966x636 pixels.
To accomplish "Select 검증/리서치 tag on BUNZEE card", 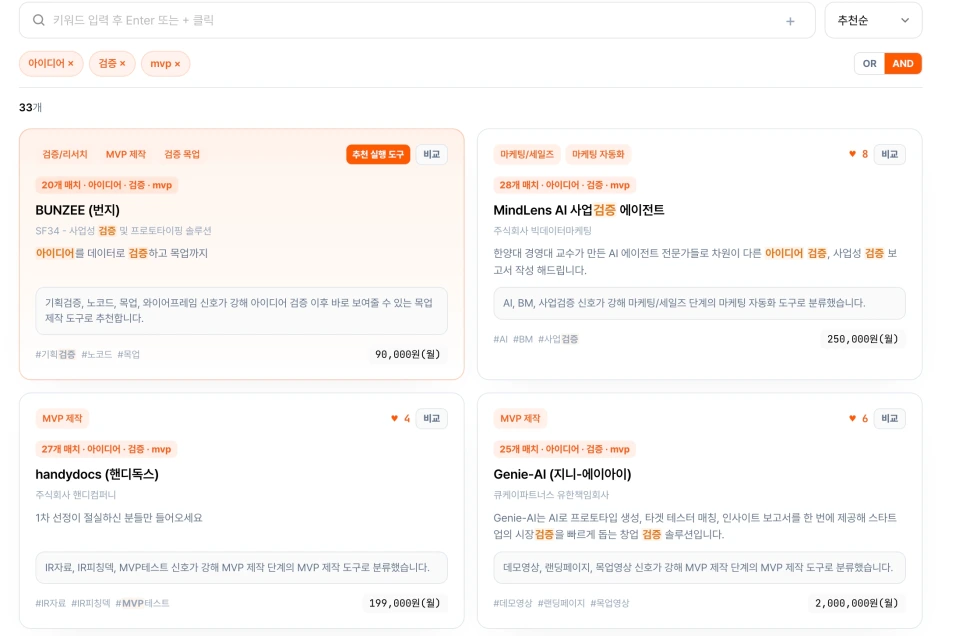I will (65, 154).
